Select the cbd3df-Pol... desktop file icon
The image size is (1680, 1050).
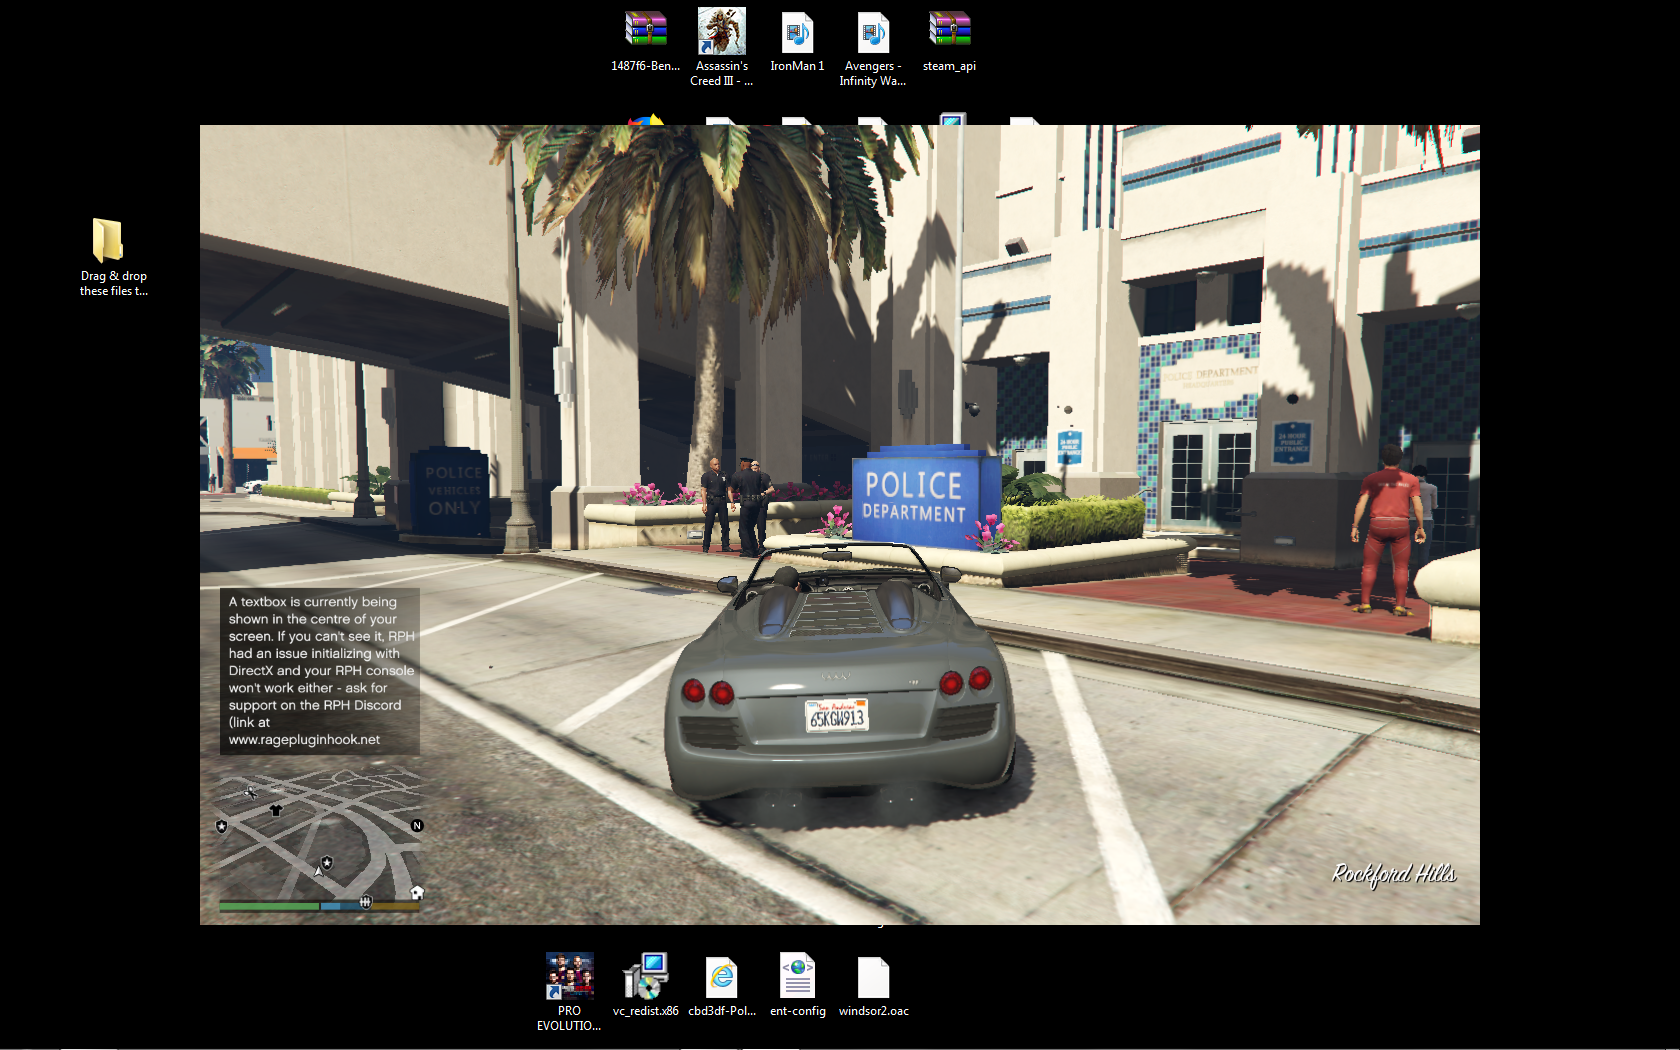click(721, 985)
